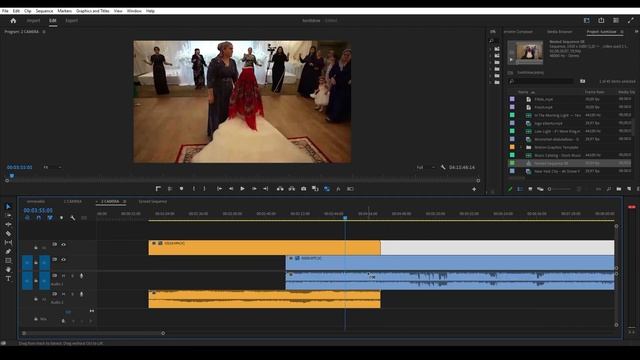Hide the second video track eye
The image size is (640, 360).
click(x=64, y=260)
